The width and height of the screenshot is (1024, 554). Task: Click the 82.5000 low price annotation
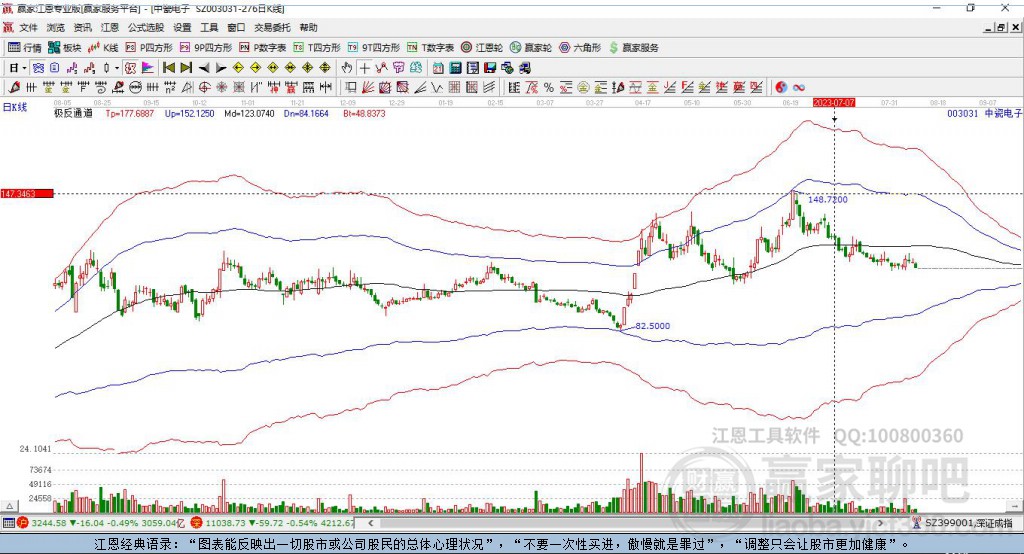pyautogui.click(x=652, y=325)
